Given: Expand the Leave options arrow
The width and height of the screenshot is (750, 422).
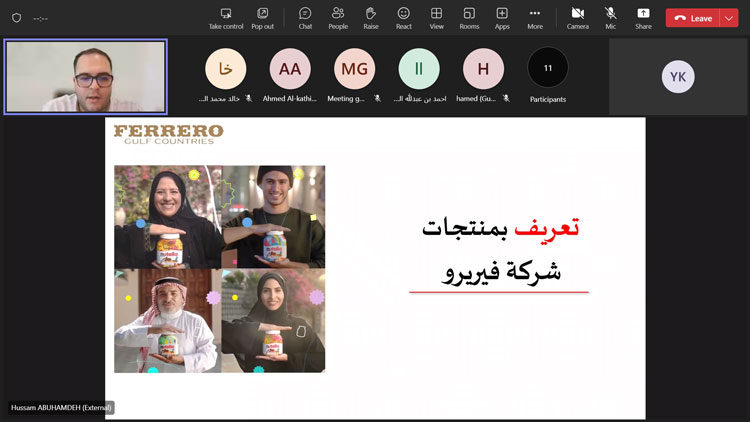Looking at the screenshot, I should [729, 18].
